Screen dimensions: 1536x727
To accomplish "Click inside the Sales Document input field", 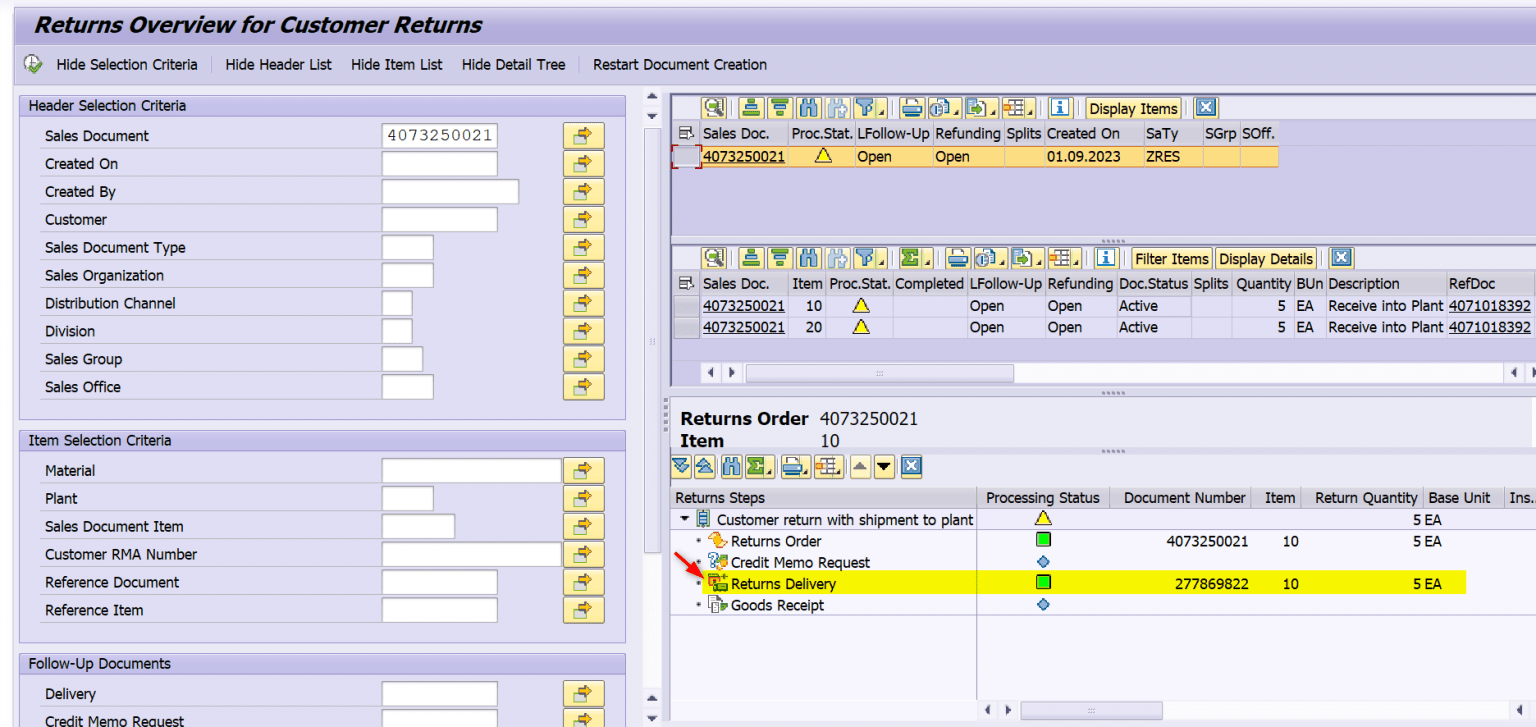I will click(x=440, y=135).
